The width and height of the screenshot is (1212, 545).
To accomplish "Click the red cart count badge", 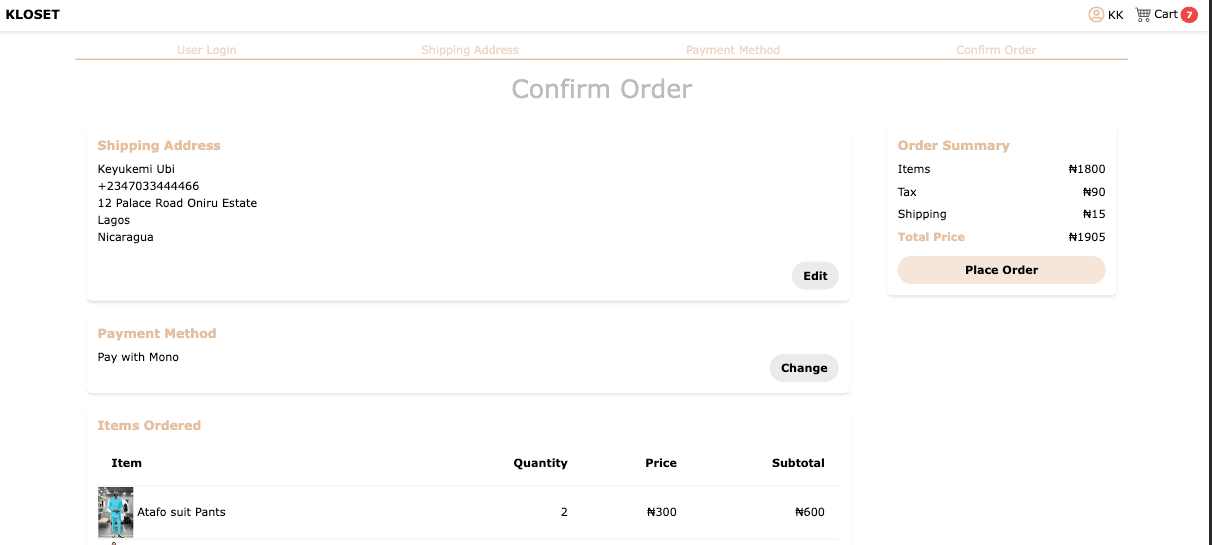I will 1189,15.
